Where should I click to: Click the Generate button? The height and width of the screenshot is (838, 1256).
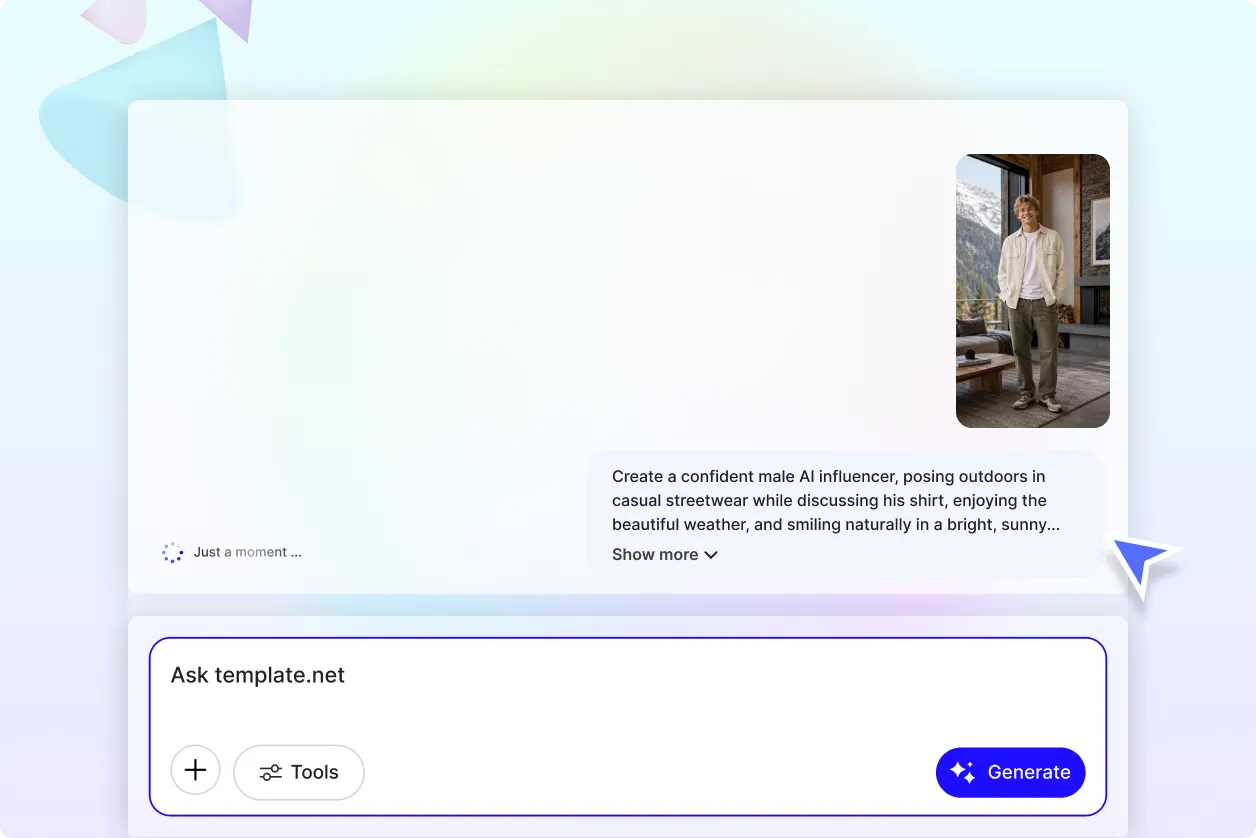pos(1010,772)
